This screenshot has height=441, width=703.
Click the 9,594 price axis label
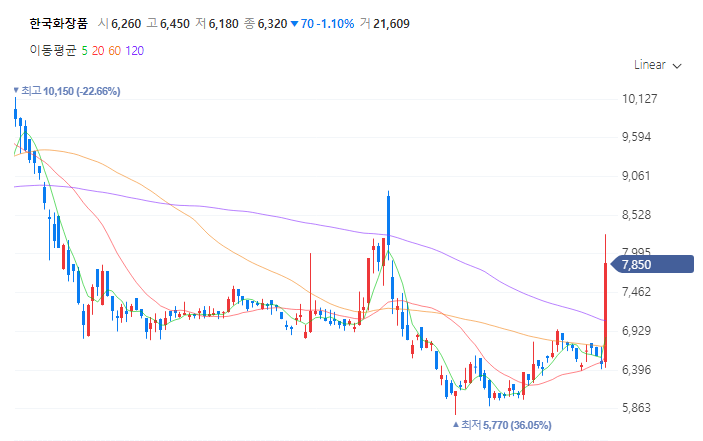click(x=636, y=137)
